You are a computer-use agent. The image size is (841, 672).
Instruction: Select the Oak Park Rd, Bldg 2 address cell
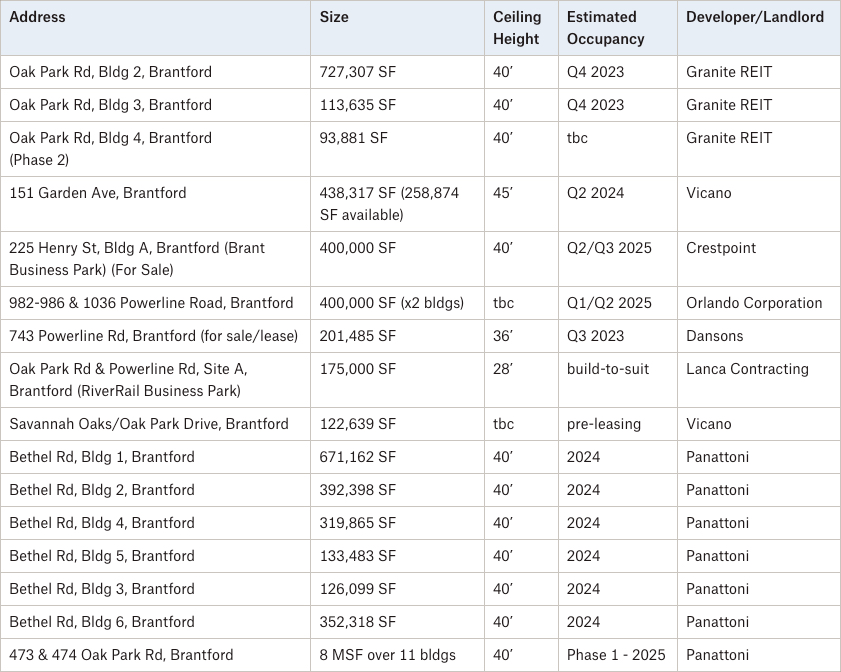tap(110, 72)
